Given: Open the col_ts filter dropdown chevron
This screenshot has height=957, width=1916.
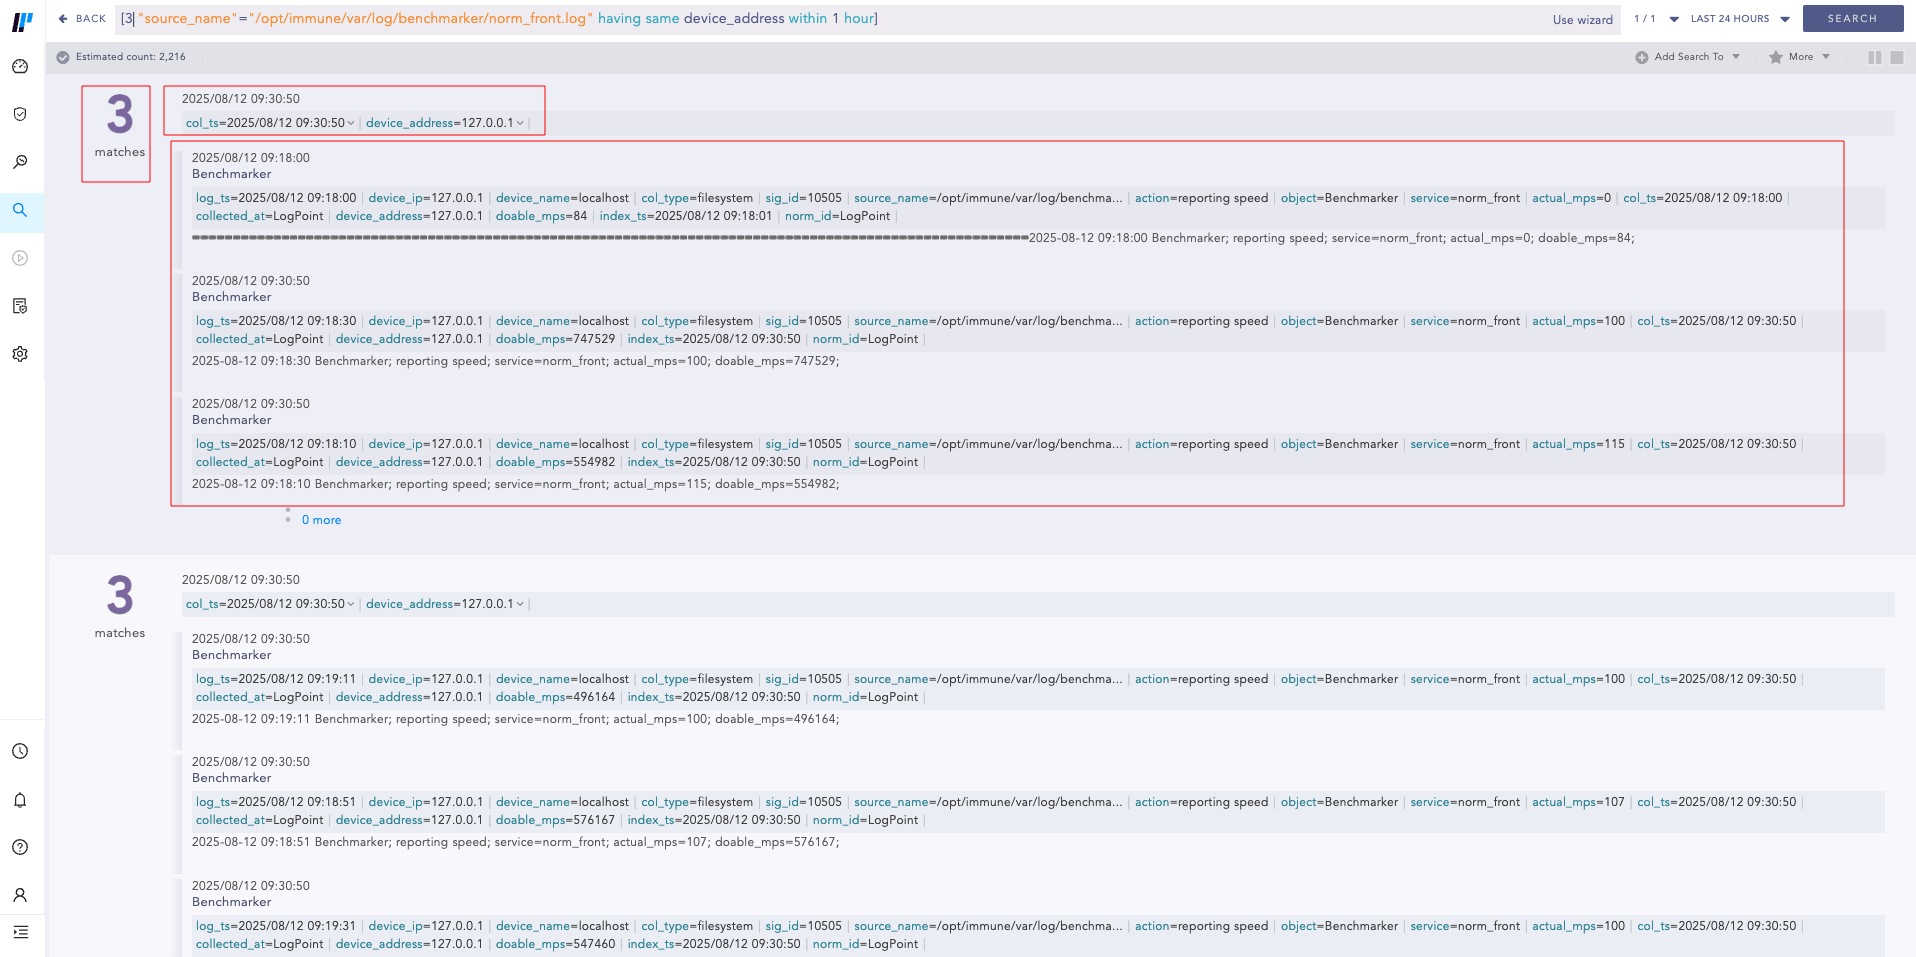Looking at the screenshot, I should point(352,123).
